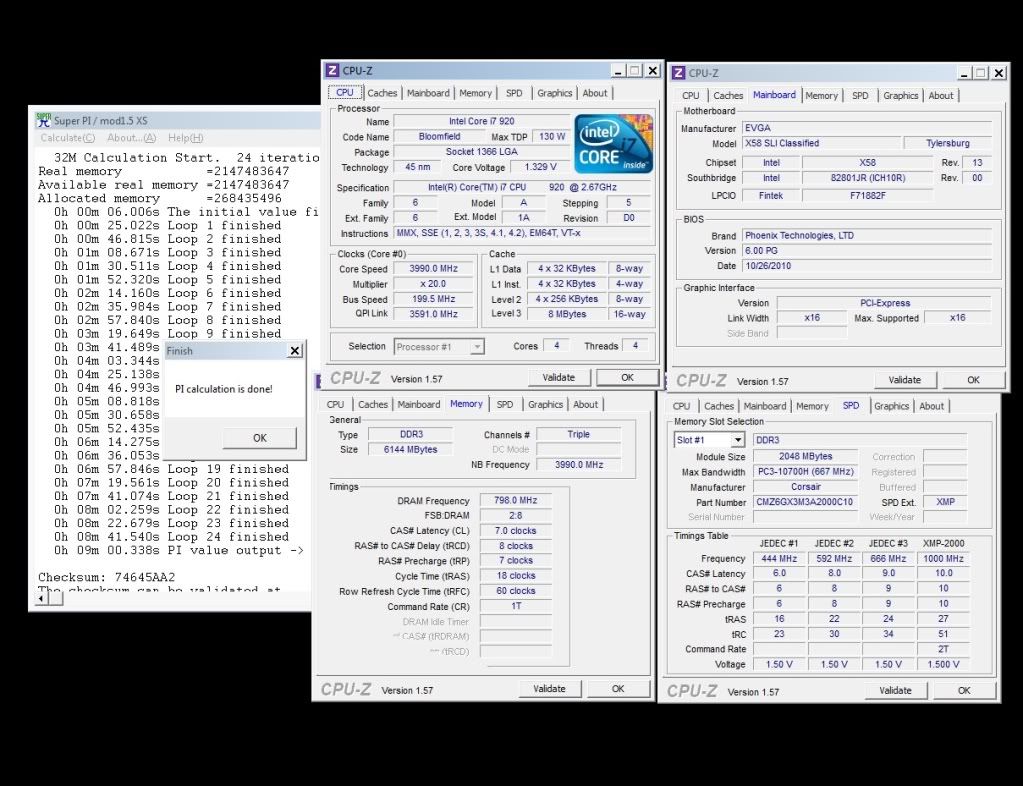Select Caches tab in the Mainboard CPU-Z window
1023x786 pixels.
(728, 96)
